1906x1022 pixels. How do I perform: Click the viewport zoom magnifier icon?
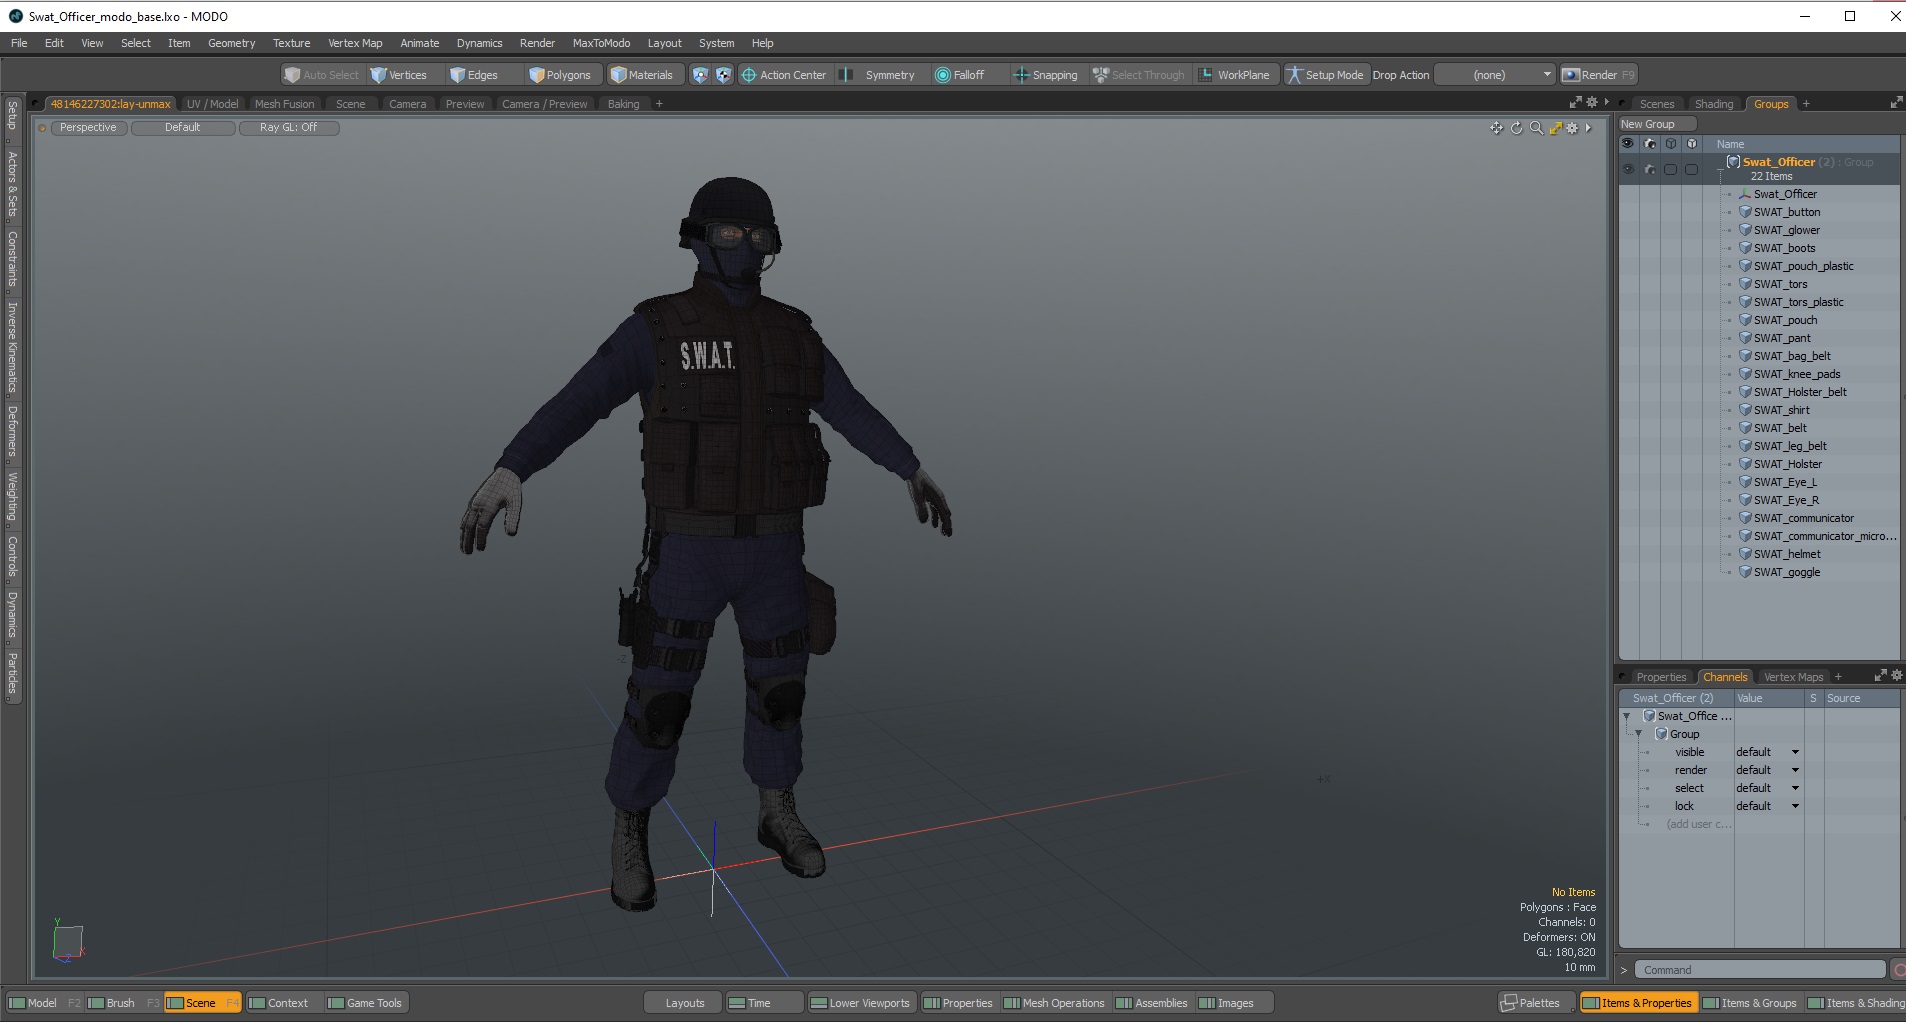[1536, 128]
